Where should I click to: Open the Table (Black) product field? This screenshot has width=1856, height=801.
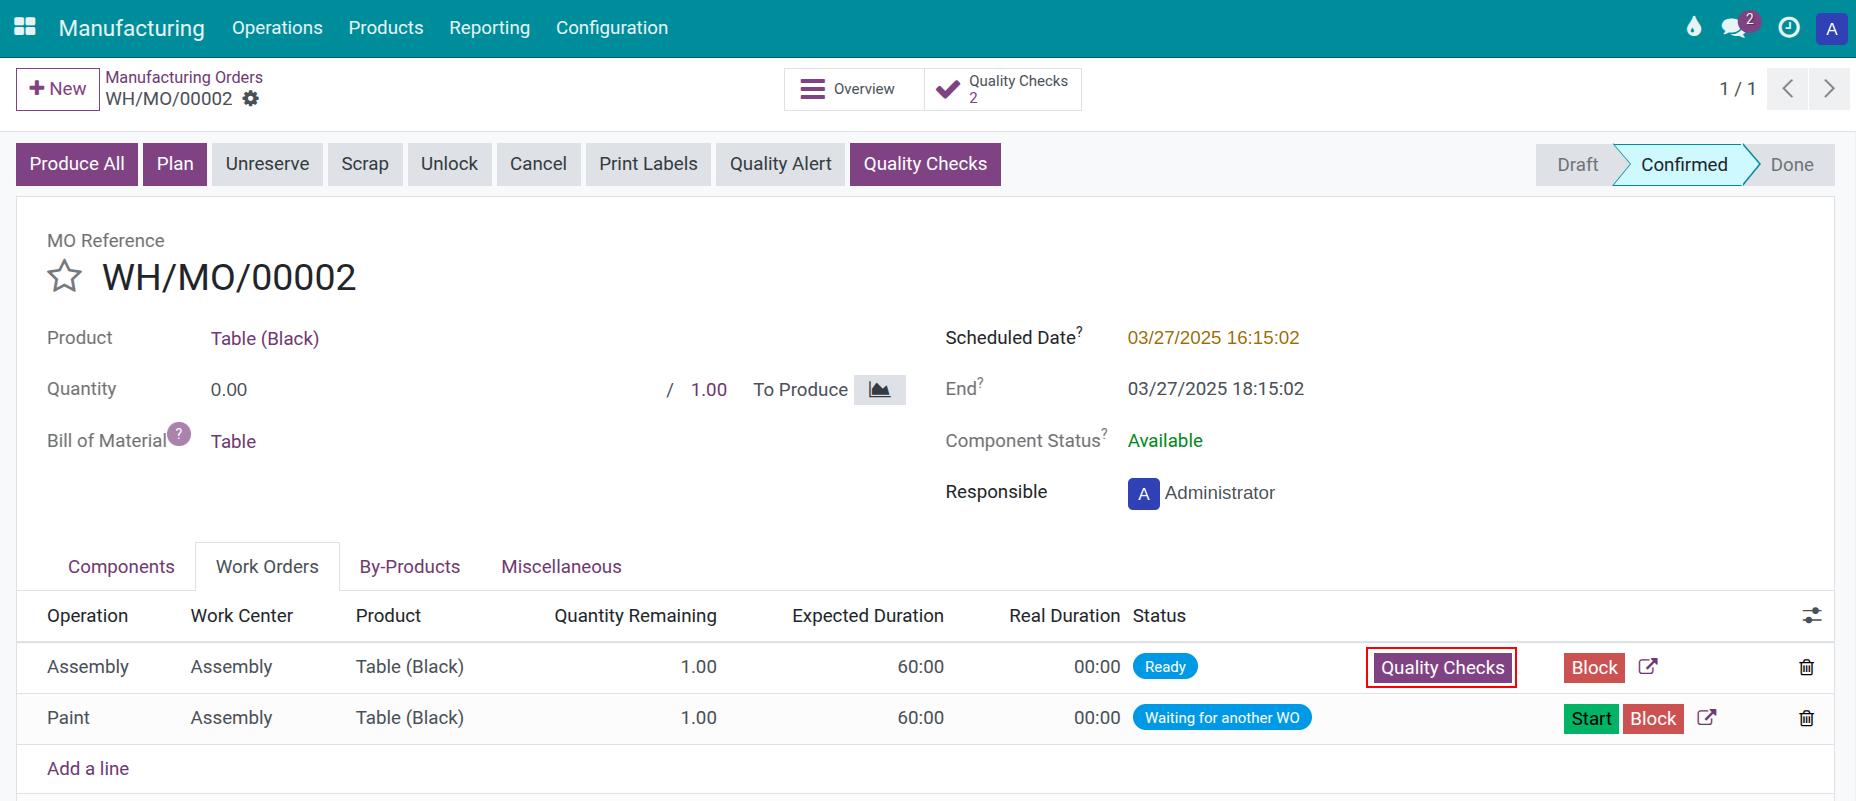point(265,339)
